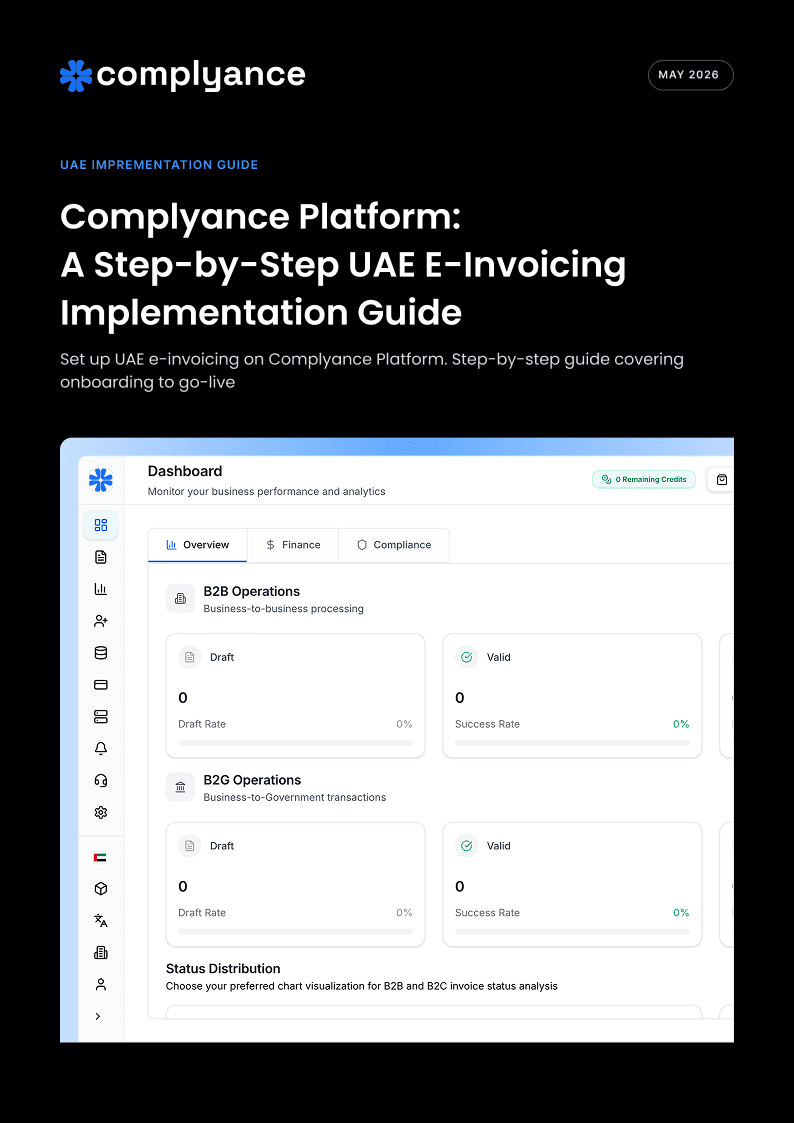Open the notifications bell icon
The width and height of the screenshot is (794, 1123).
point(101,748)
